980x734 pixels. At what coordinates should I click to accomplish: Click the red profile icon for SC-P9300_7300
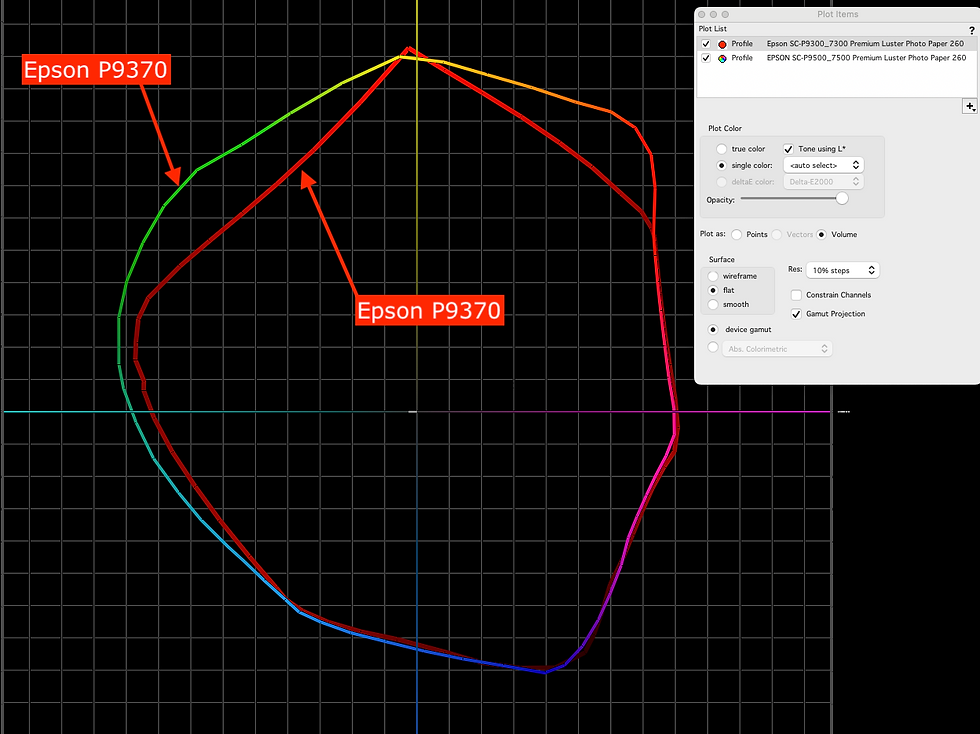point(722,44)
